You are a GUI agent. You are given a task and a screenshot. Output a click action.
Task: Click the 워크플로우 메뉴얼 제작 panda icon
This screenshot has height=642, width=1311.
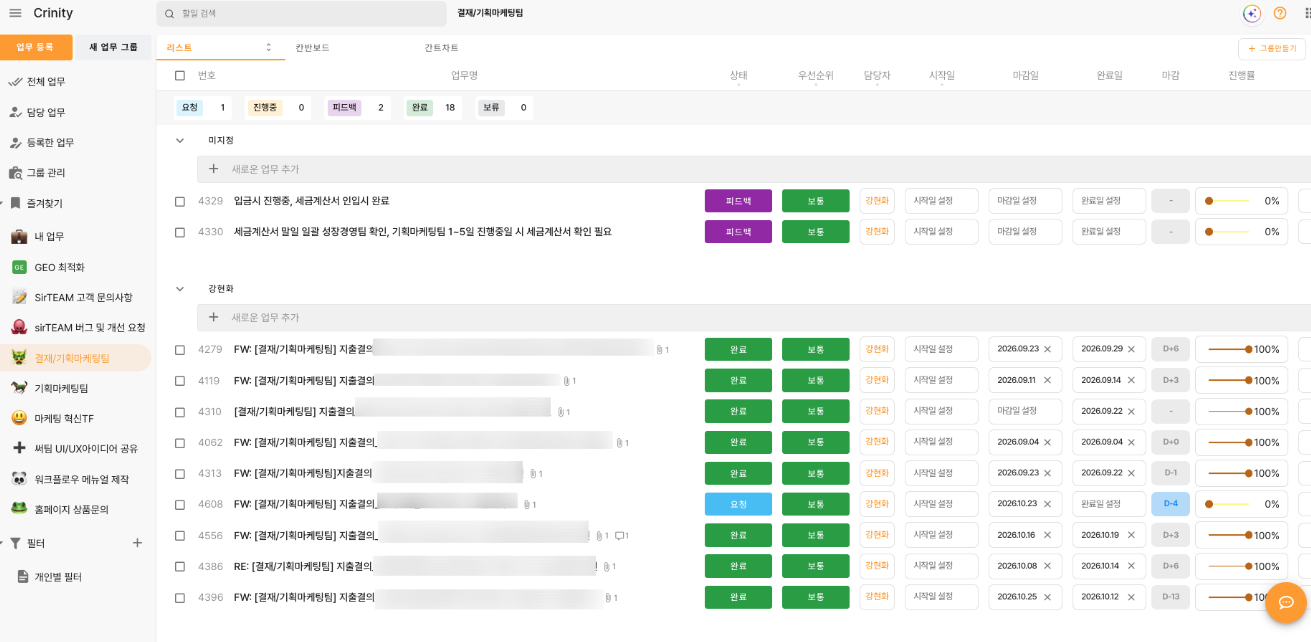tap(19, 479)
